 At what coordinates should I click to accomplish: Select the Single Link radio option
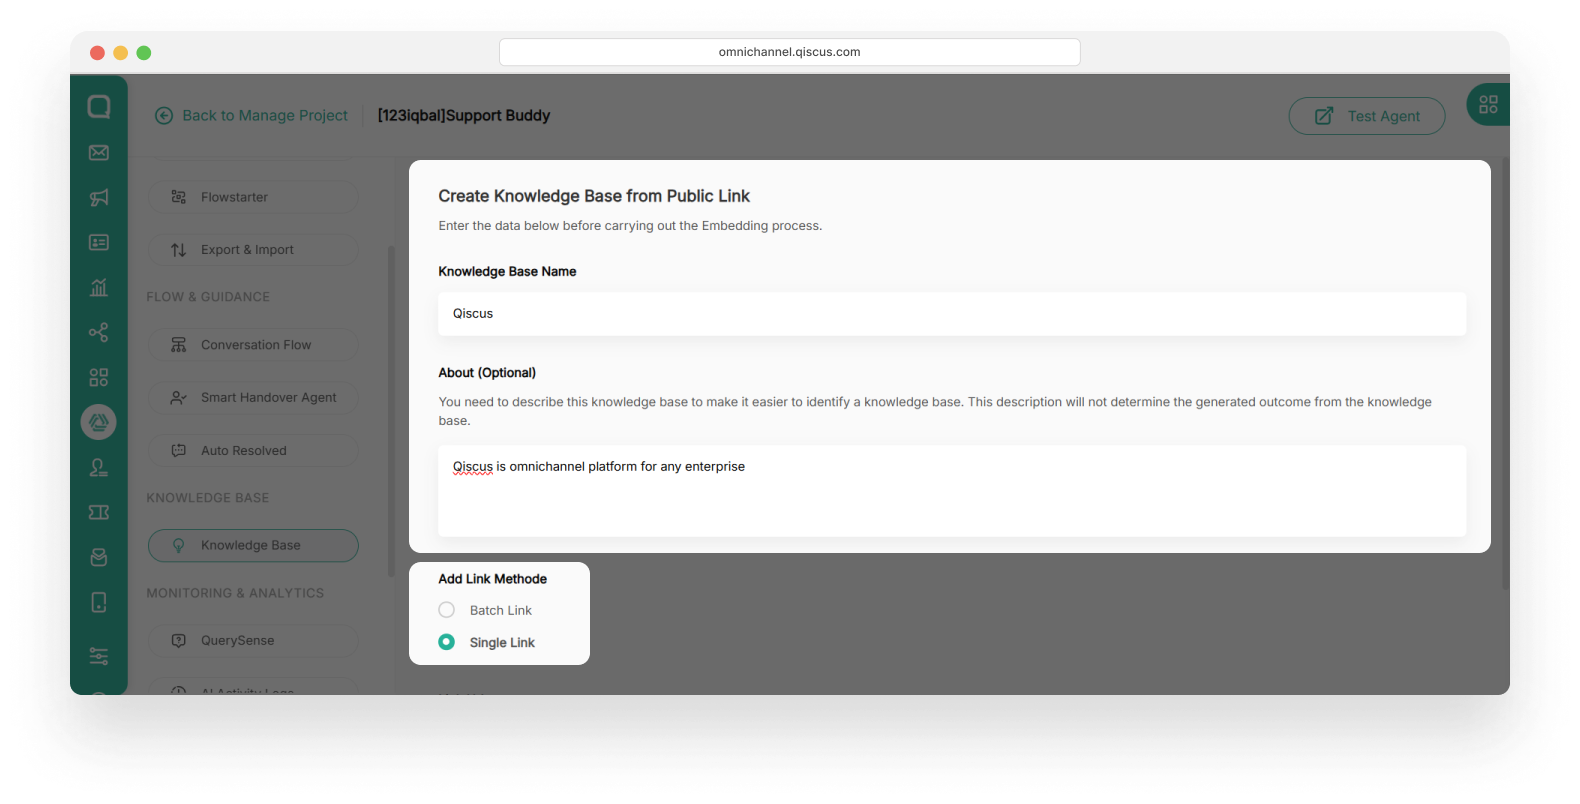[447, 642]
